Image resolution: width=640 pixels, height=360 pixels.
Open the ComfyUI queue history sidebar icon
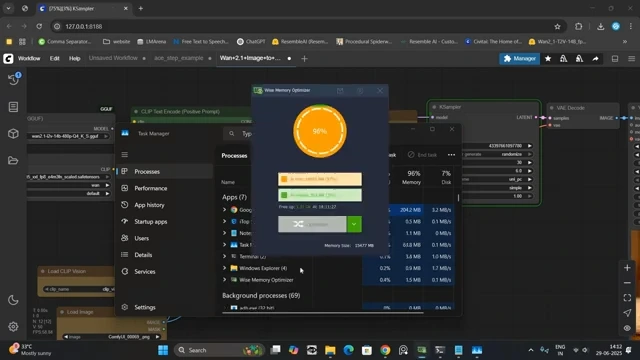pyautogui.click(x=13, y=79)
